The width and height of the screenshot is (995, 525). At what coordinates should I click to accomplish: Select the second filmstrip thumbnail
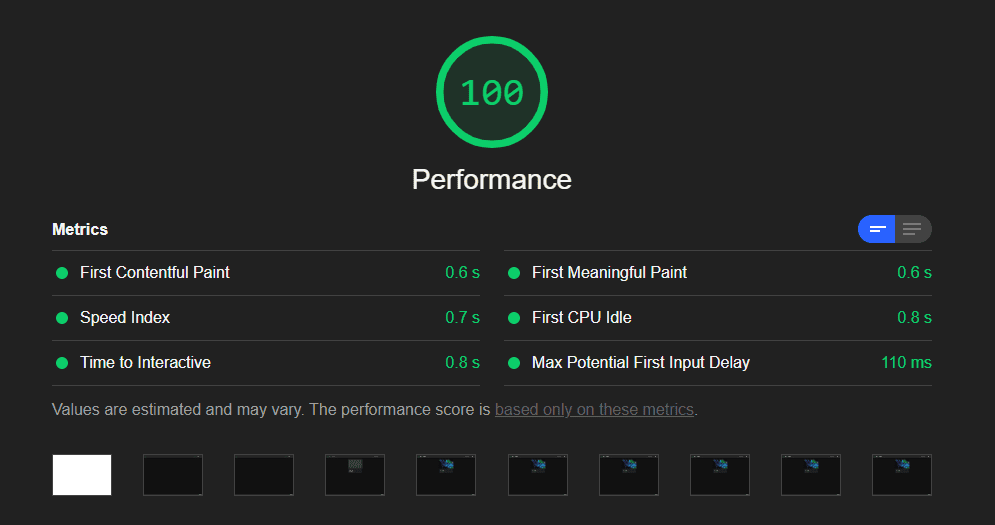pos(173,475)
